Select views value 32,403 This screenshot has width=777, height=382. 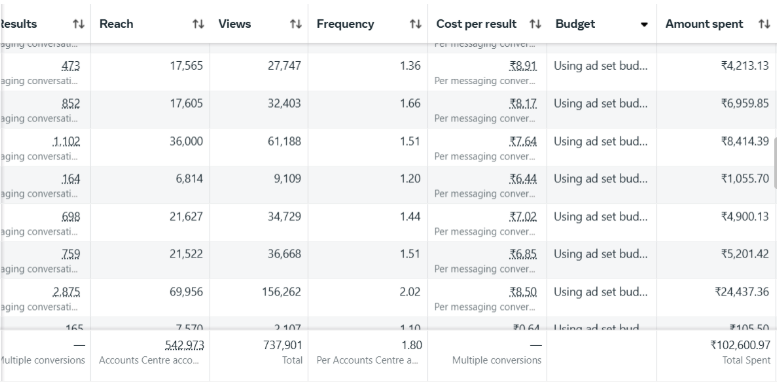coord(284,104)
